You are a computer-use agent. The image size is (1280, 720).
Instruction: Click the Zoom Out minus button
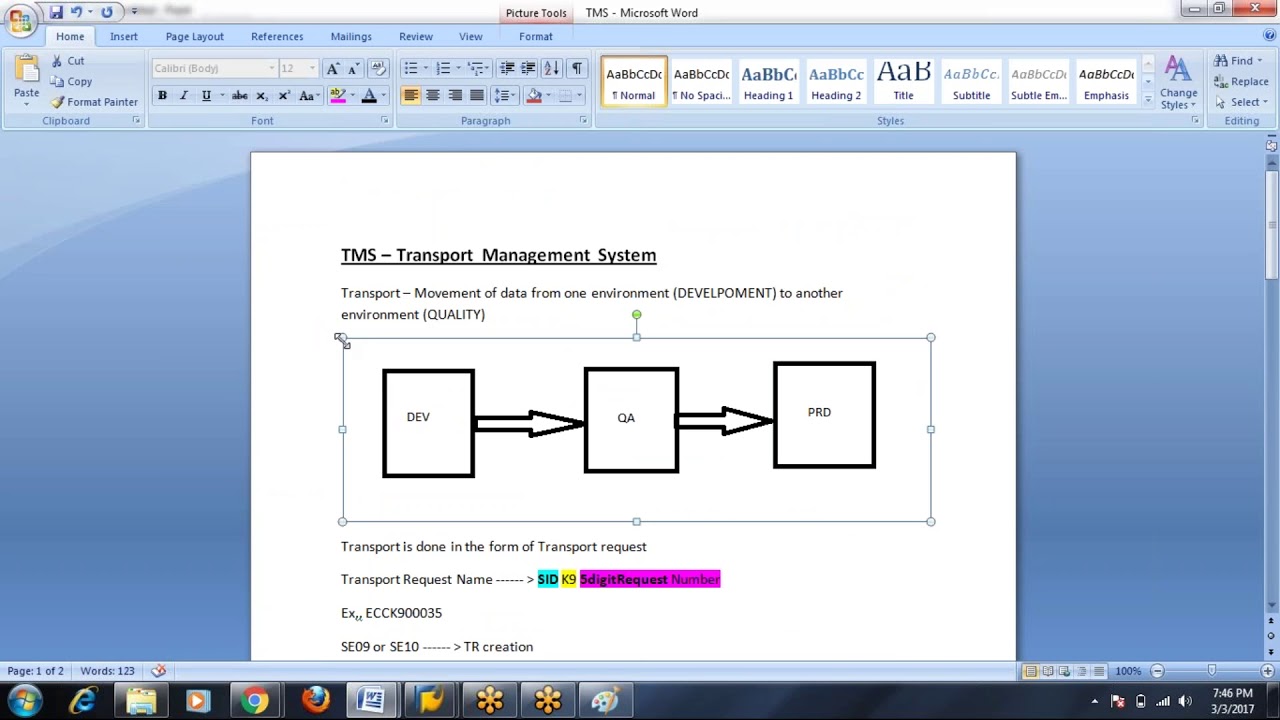point(1157,671)
